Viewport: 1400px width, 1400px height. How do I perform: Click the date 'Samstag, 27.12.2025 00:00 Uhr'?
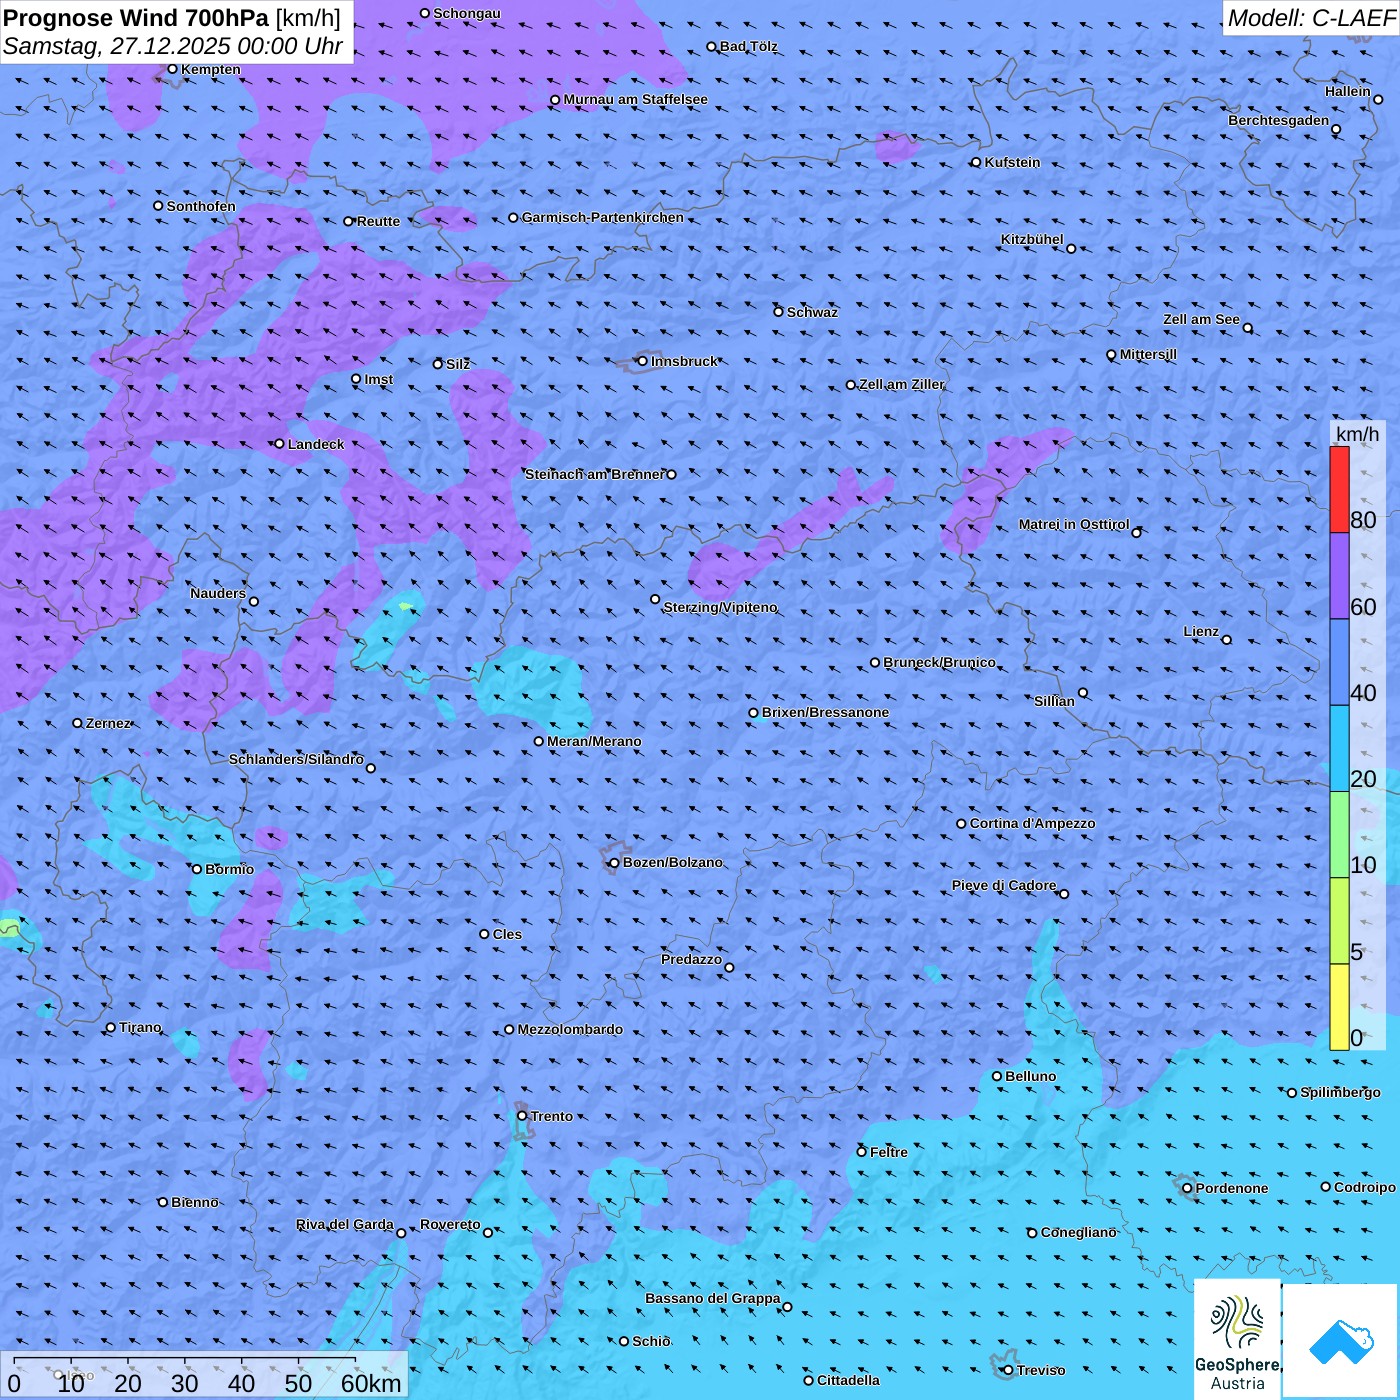click(x=173, y=46)
